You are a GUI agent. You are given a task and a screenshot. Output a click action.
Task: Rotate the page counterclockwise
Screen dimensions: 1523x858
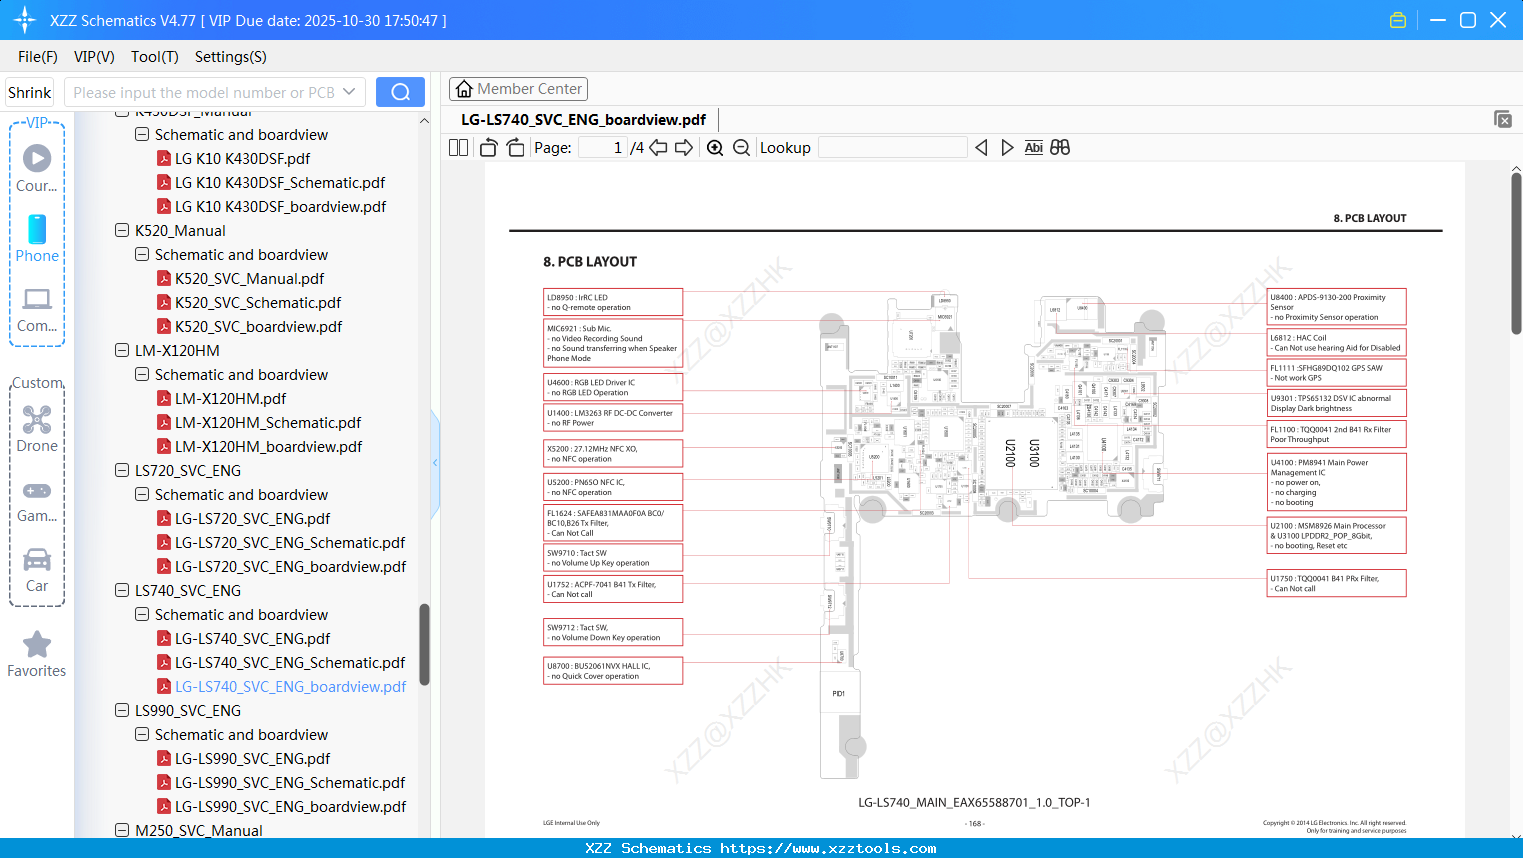coord(487,146)
